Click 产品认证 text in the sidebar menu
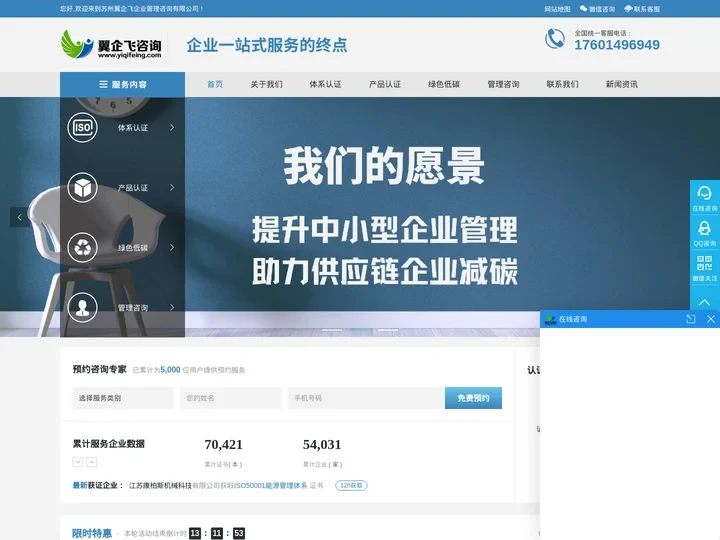The height and width of the screenshot is (540, 720). point(133,188)
